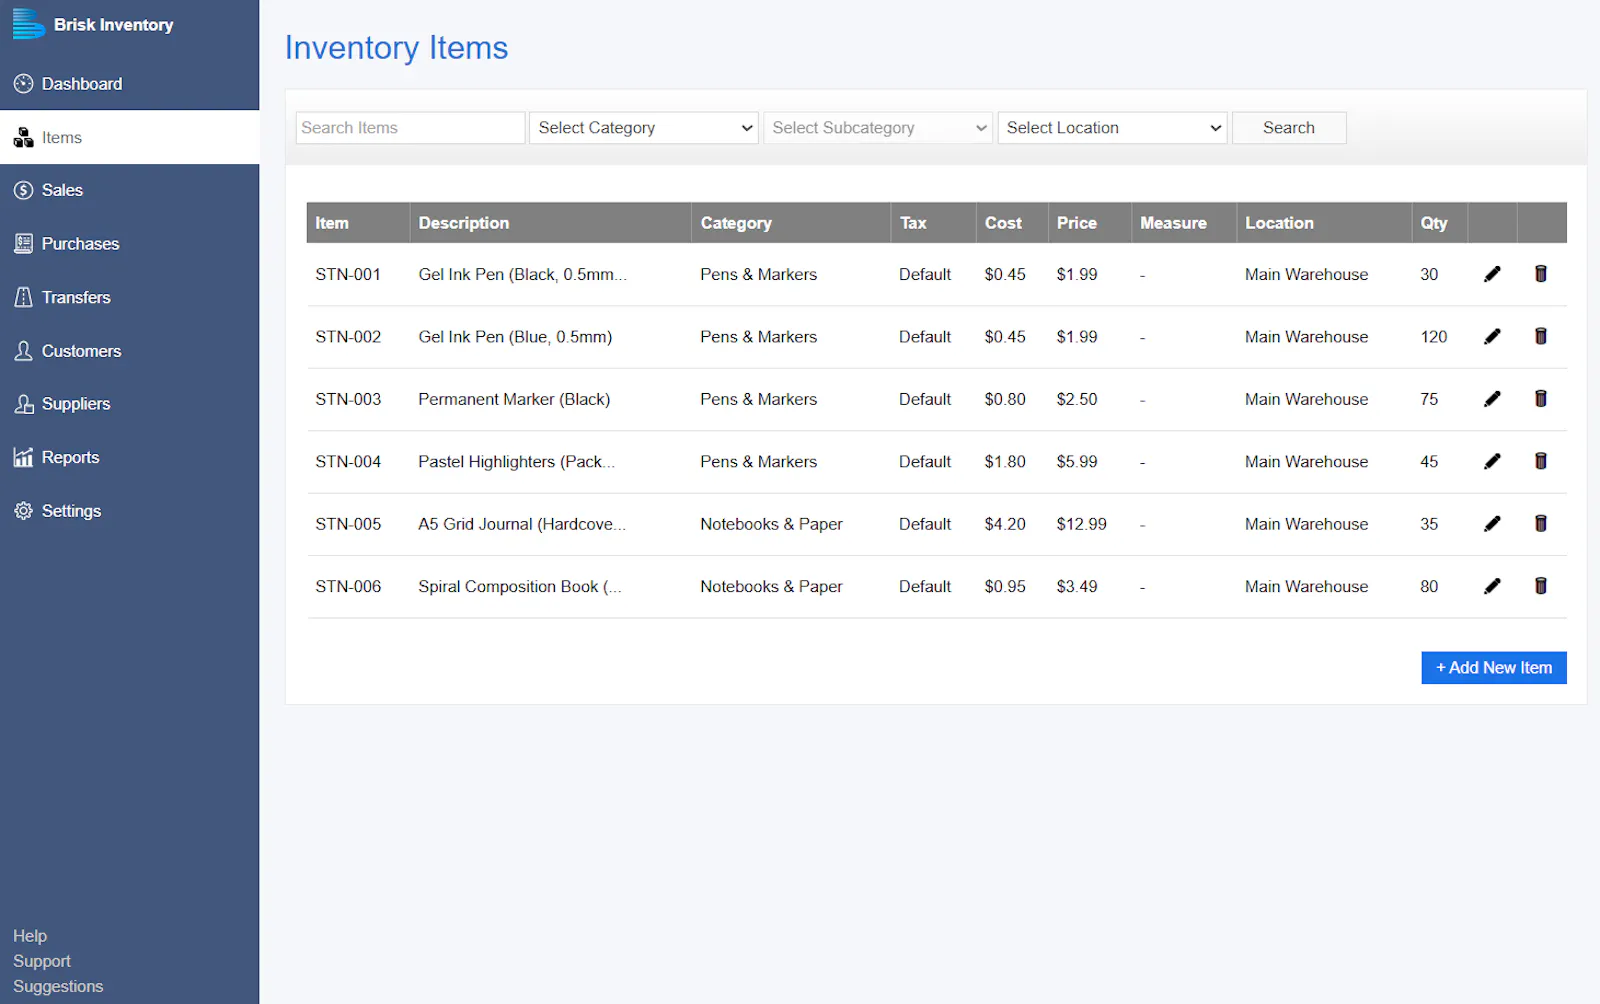Image resolution: width=1600 pixels, height=1004 pixels.
Task: Edit item STN-006 with the pencil icon
Action: [x=1492, y=586]
